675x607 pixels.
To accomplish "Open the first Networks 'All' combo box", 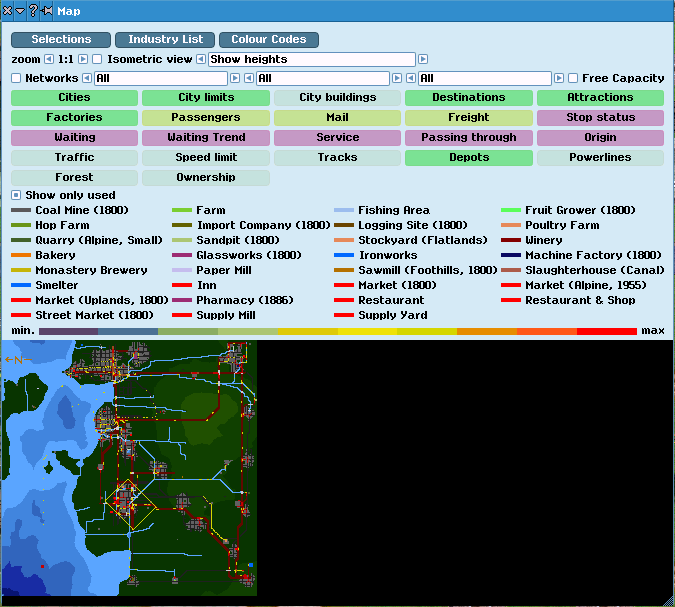I will [x=161, y=78].
